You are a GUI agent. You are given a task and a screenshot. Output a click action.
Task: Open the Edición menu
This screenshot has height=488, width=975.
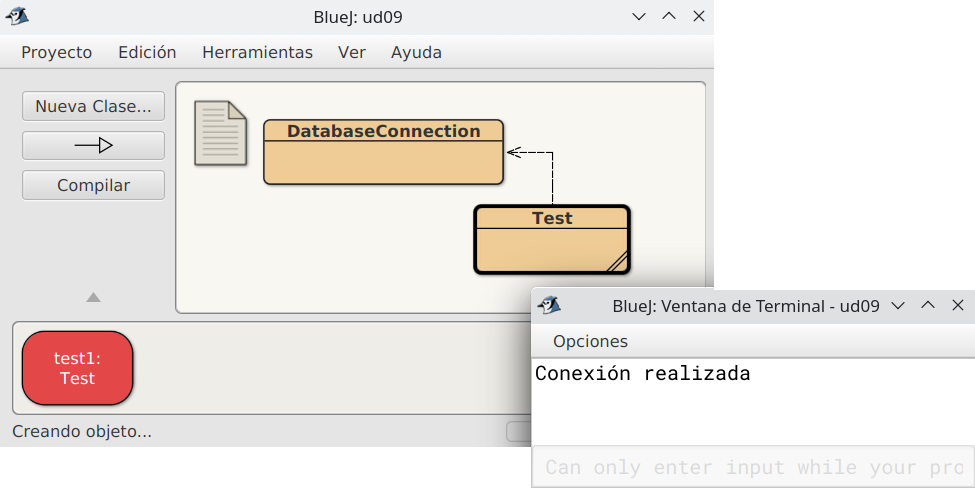point(147,52)
